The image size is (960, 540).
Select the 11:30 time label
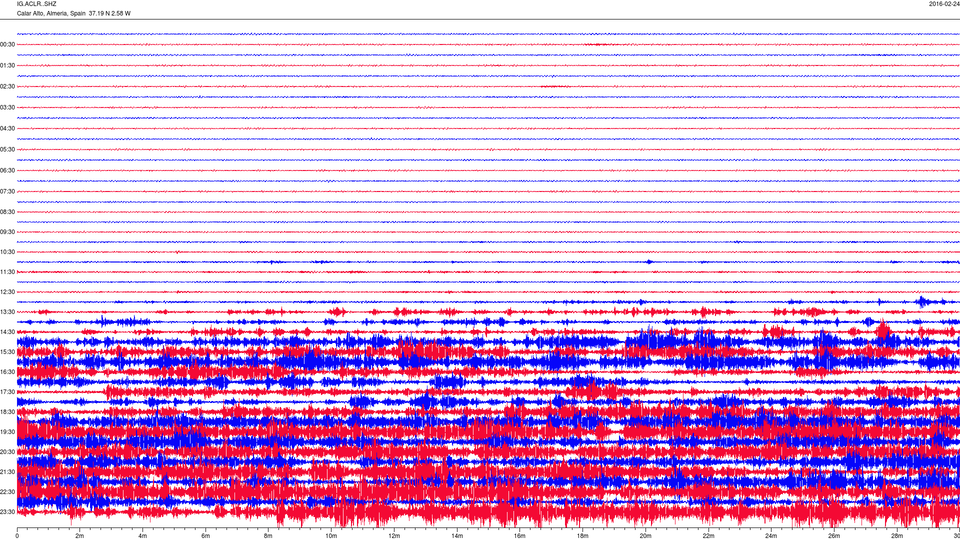point(7,272)
